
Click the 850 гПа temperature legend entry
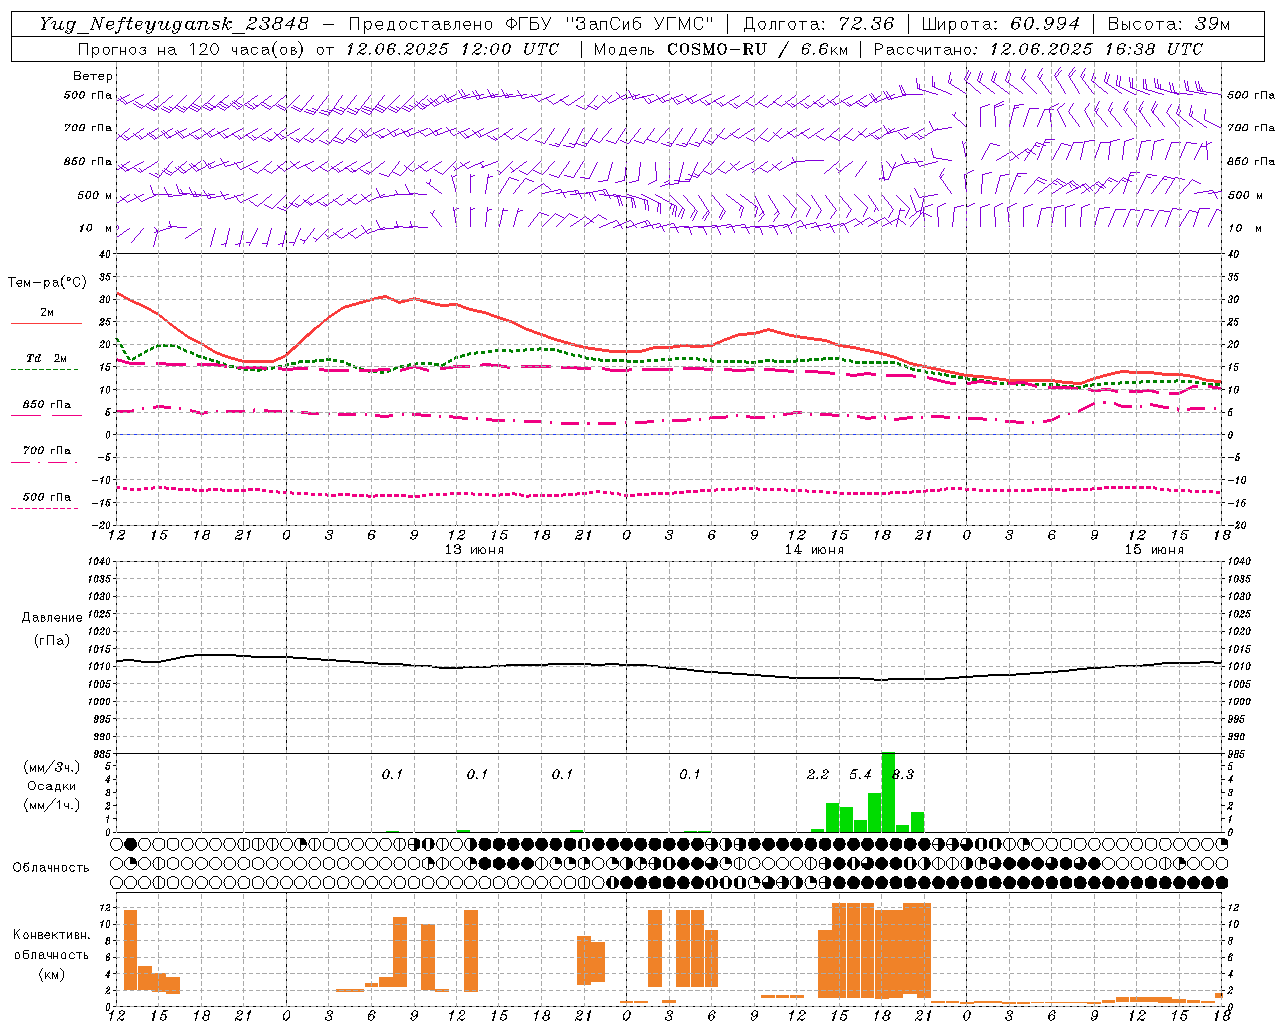(x=46, y=406)
